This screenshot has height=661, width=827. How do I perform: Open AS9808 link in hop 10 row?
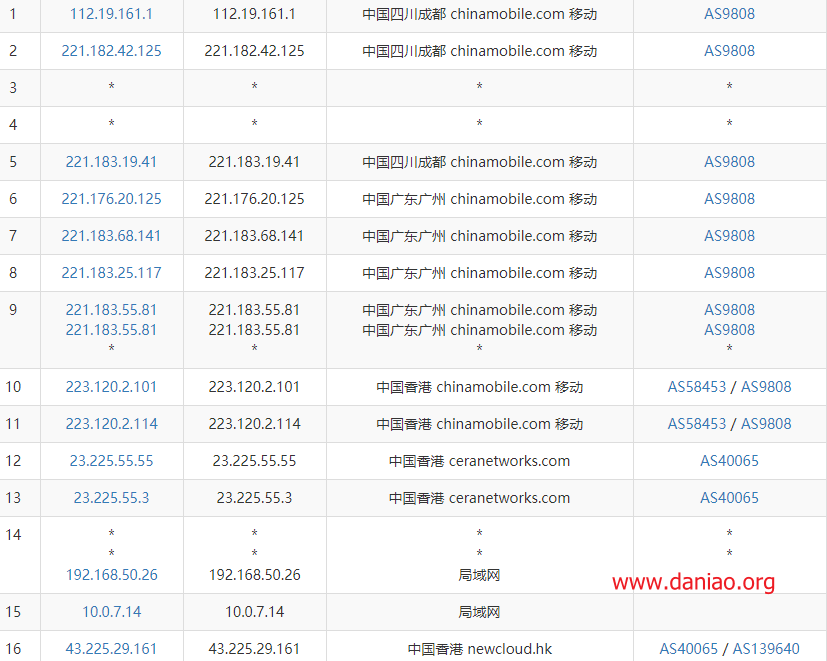point(766,387)
